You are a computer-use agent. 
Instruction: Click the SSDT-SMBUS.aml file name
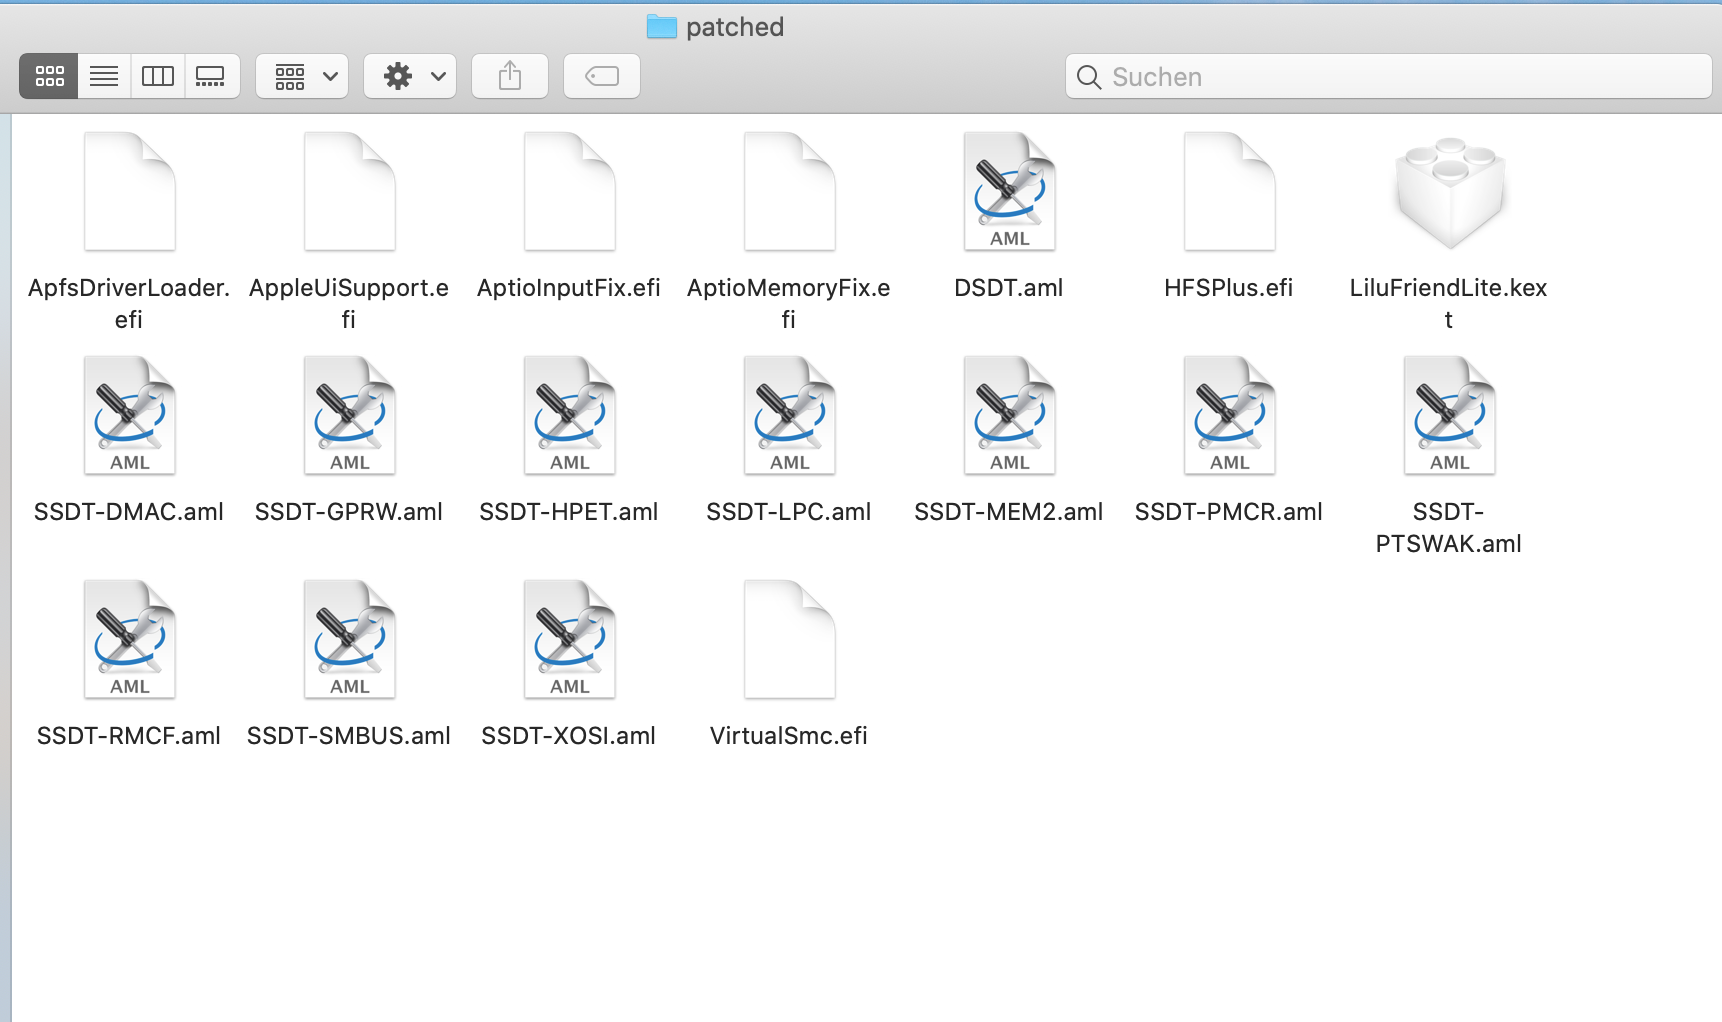[x=349, y=736]
